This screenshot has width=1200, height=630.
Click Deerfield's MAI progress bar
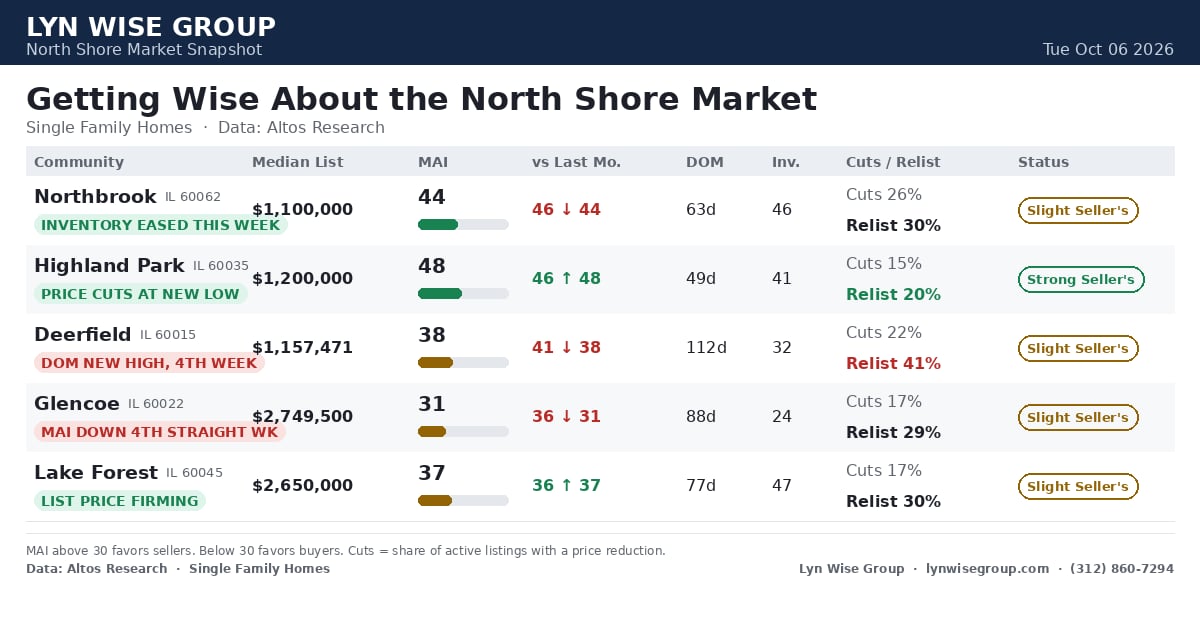point(463,363)
